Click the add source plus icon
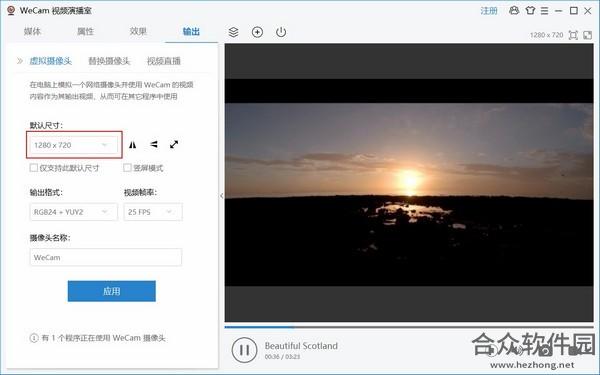600x375 pixels. [x=257, y=32]
